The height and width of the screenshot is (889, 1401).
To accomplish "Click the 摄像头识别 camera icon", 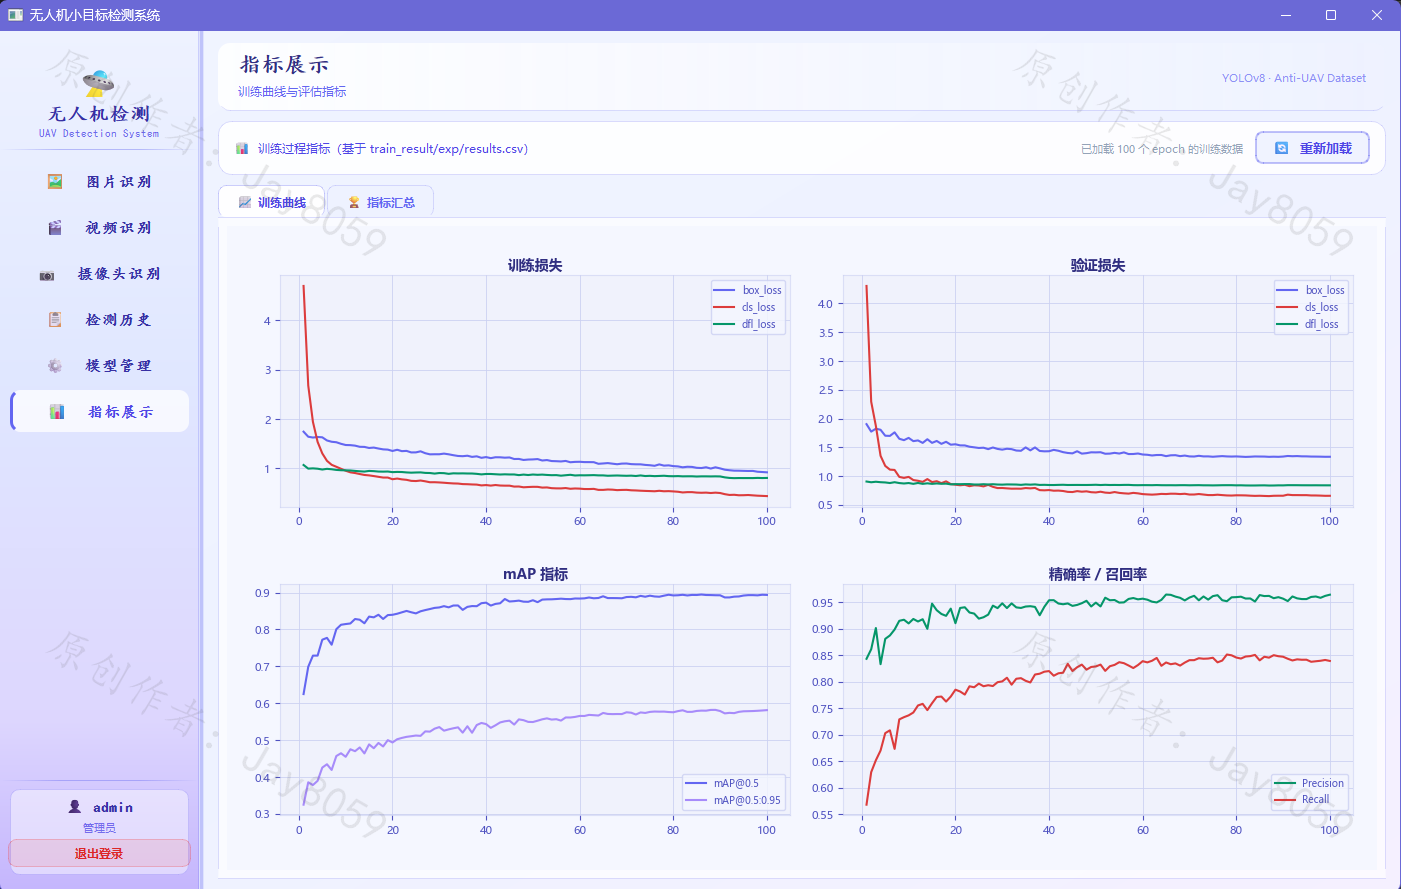I will coord(47,275).
